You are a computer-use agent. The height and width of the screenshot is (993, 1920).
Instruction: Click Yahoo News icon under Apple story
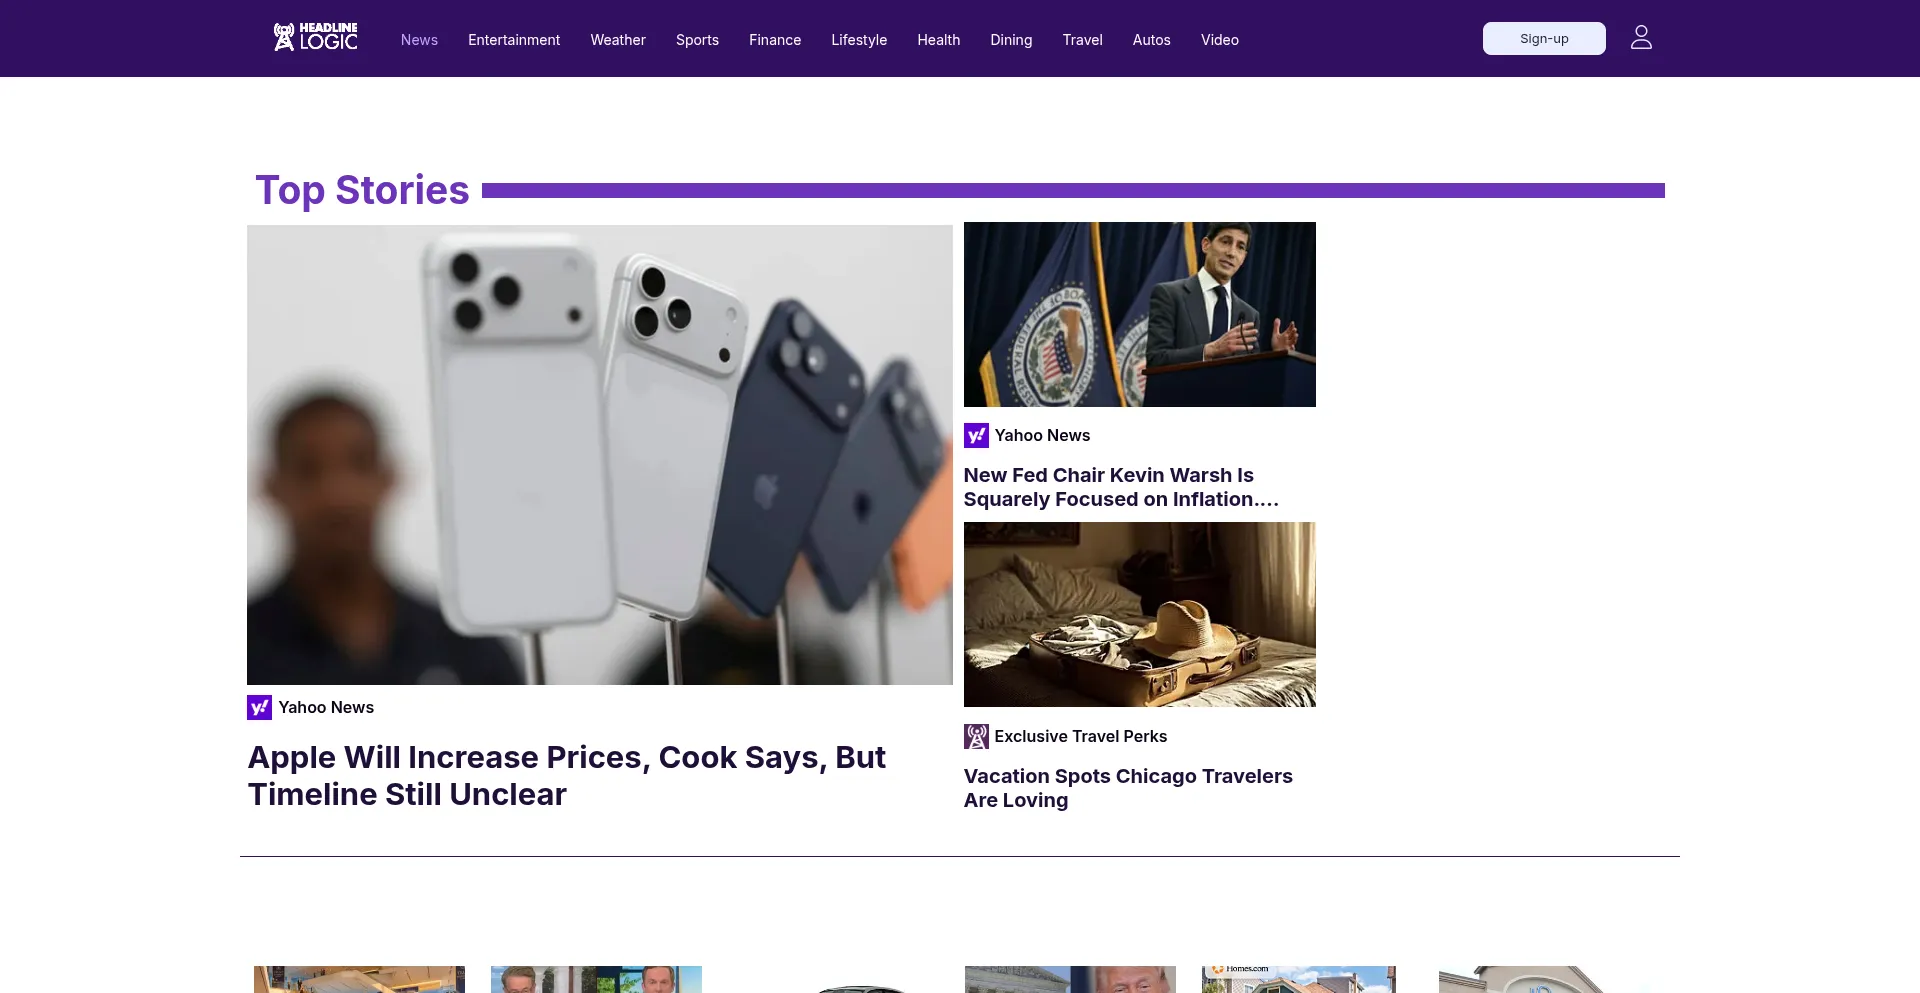259,707
